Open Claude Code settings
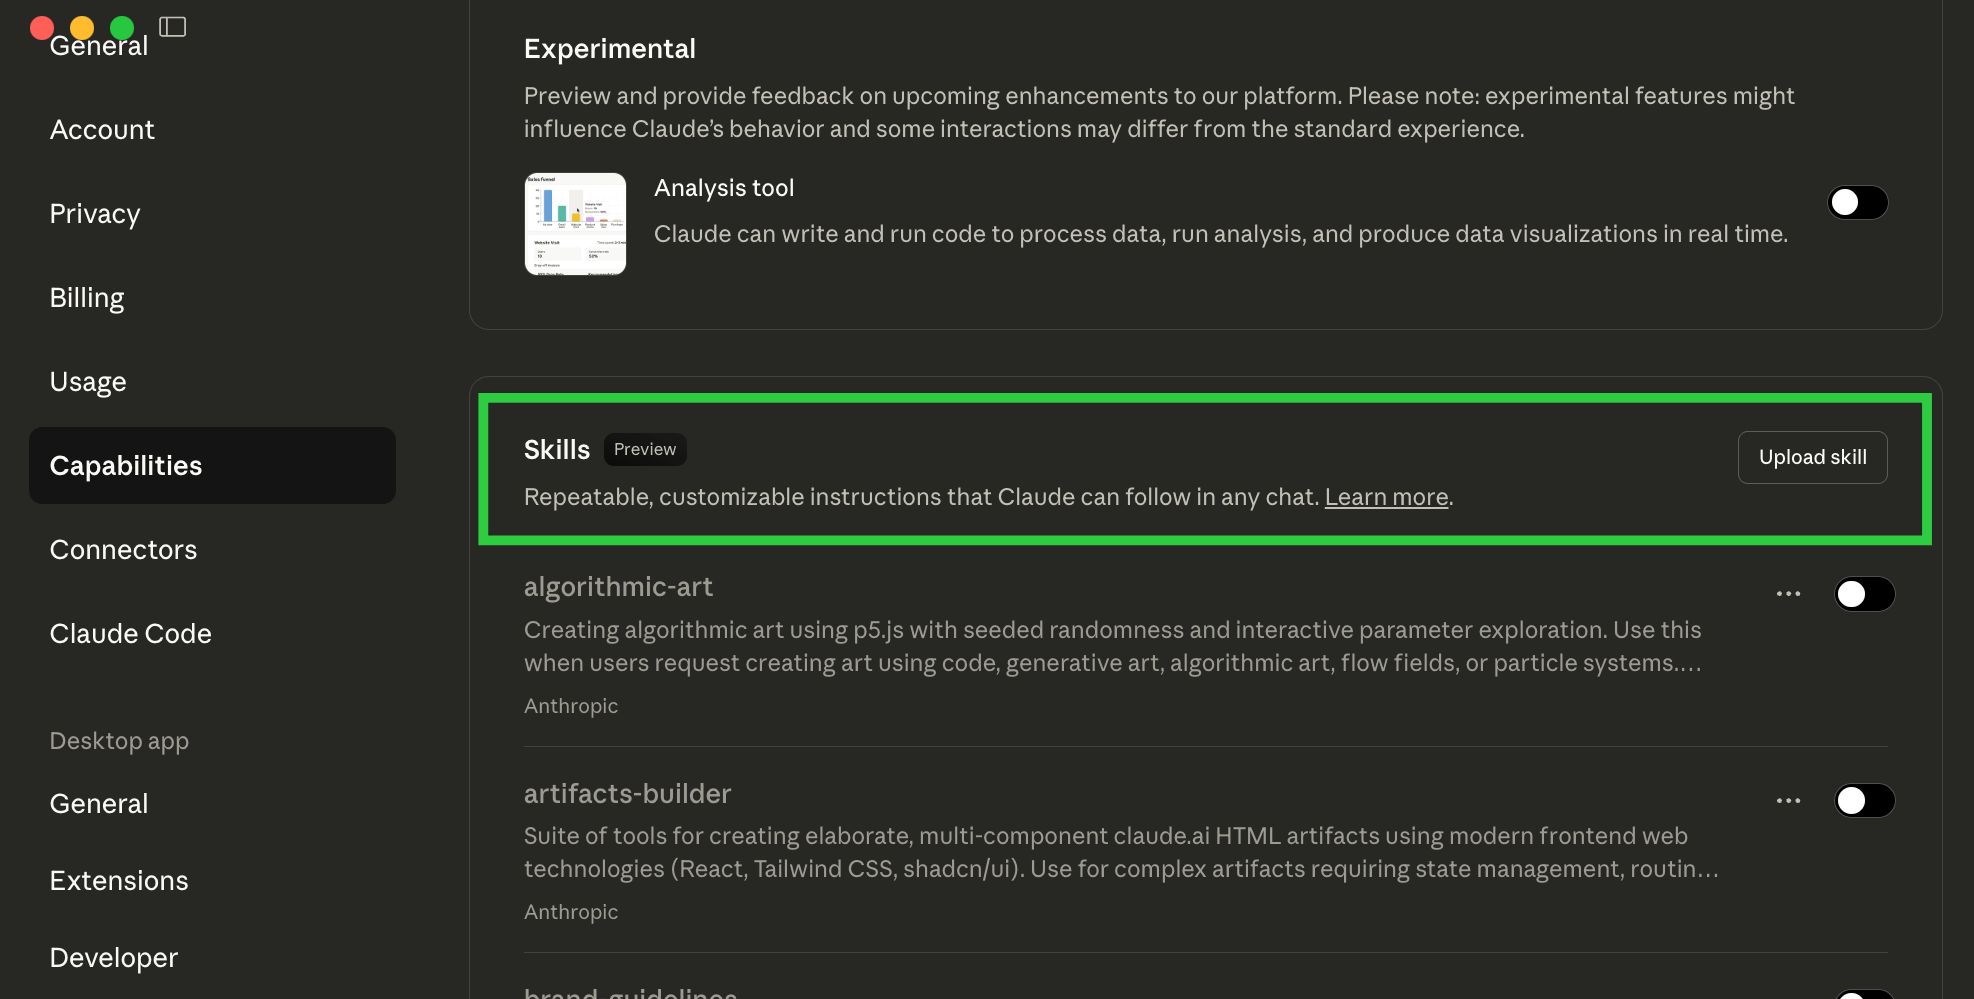Image resolution: width=1974 pixels, height=999 pixels. [130, 634]
